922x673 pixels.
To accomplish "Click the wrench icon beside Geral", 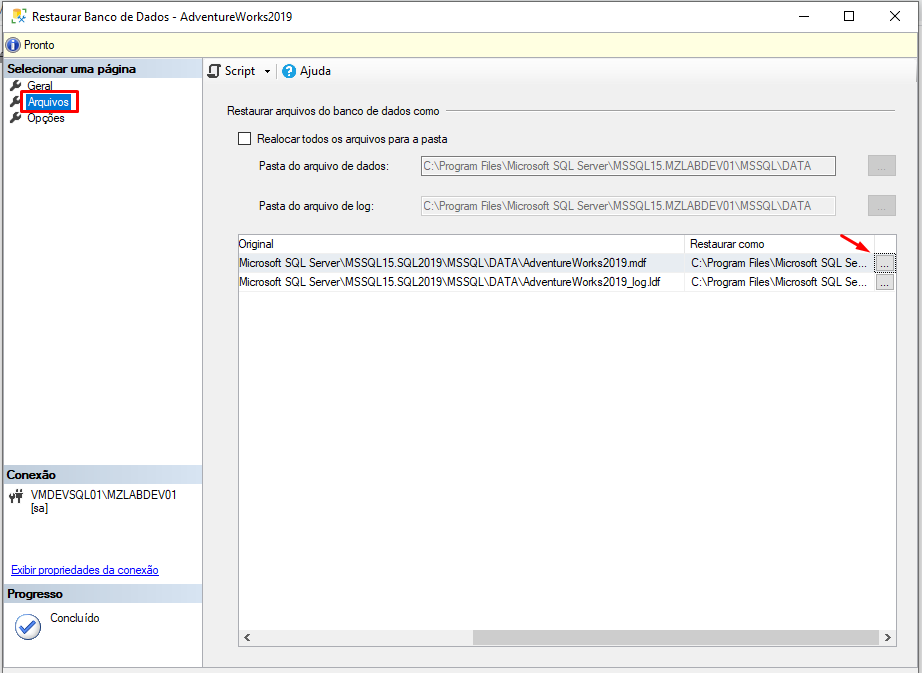I will point(16,86).
